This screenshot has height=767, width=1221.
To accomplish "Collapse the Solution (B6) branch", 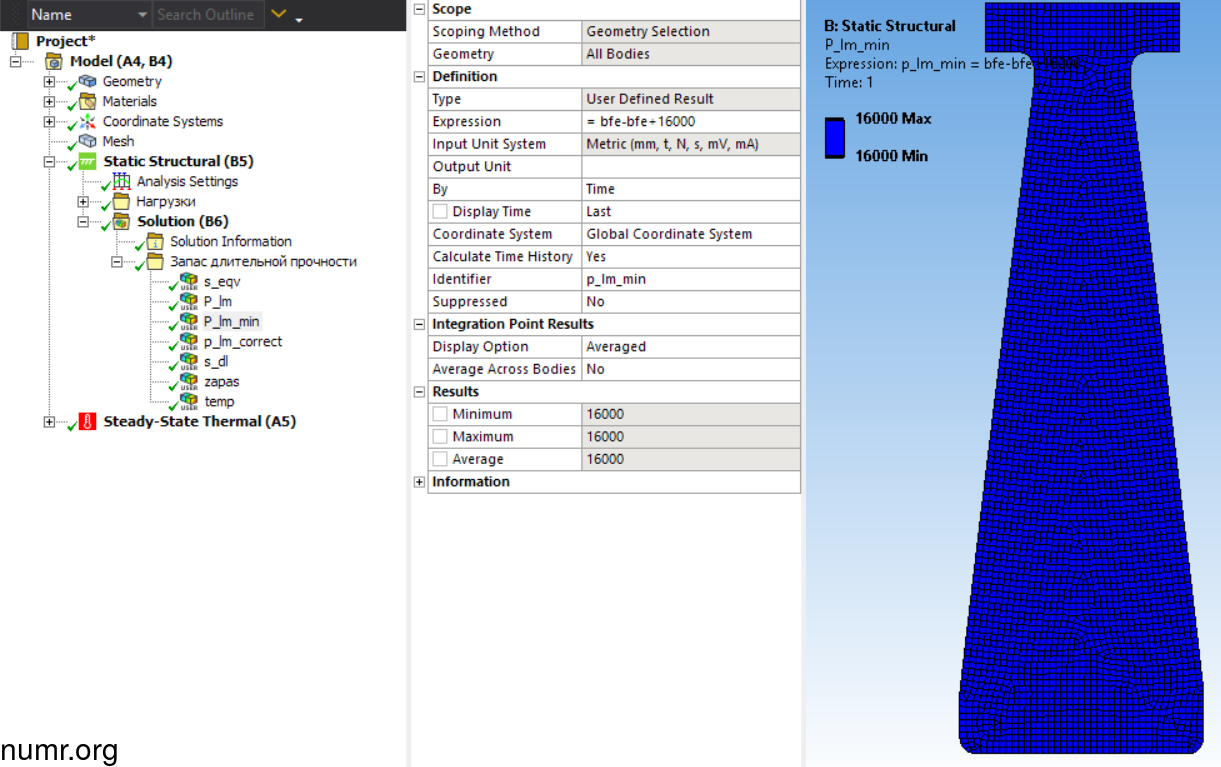I will [x=83, y=221].
